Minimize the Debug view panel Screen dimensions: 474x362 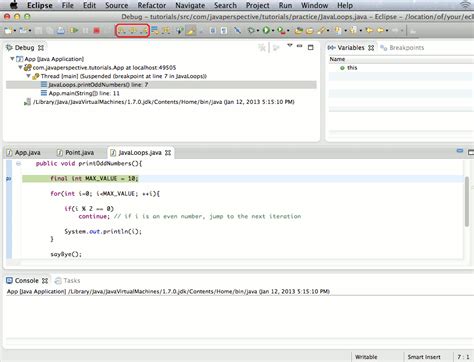pyautogui.click(x=300, y=46)
